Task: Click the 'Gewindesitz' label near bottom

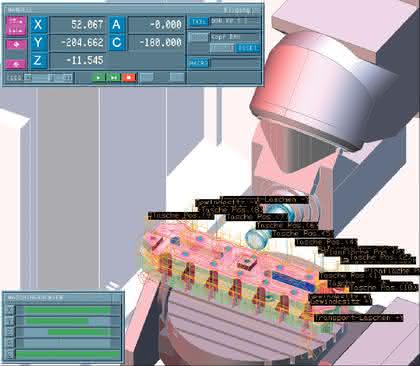Action: point(340,301)
